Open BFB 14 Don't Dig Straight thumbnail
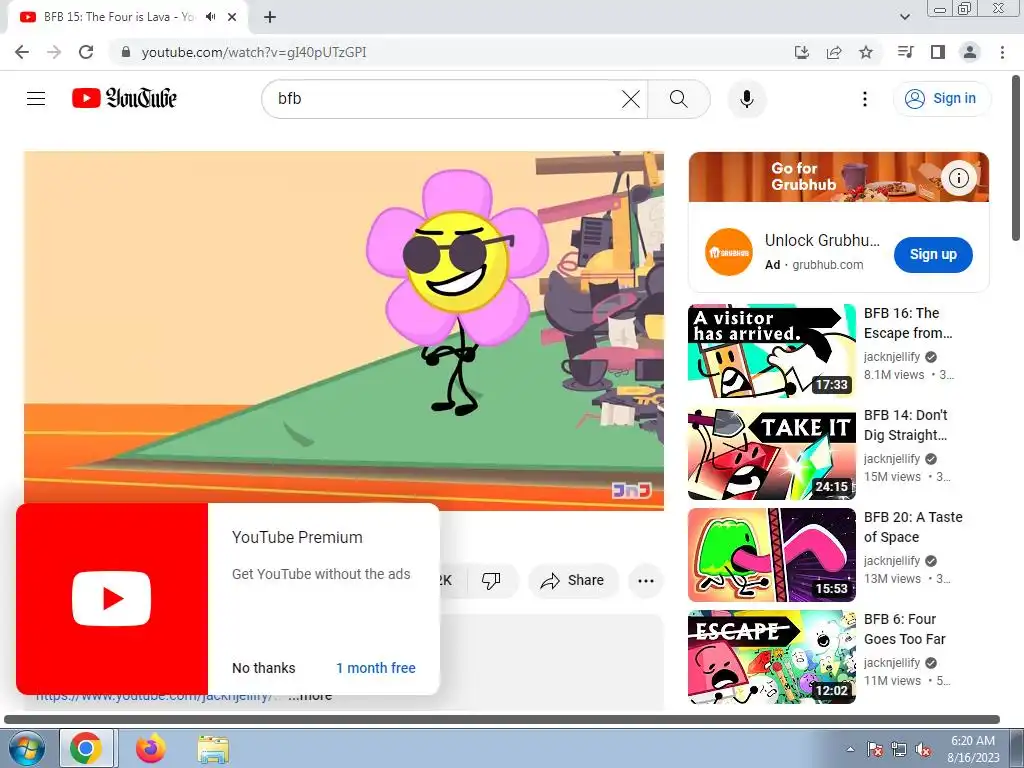1024x768 pixels. (x=771, y=453)
